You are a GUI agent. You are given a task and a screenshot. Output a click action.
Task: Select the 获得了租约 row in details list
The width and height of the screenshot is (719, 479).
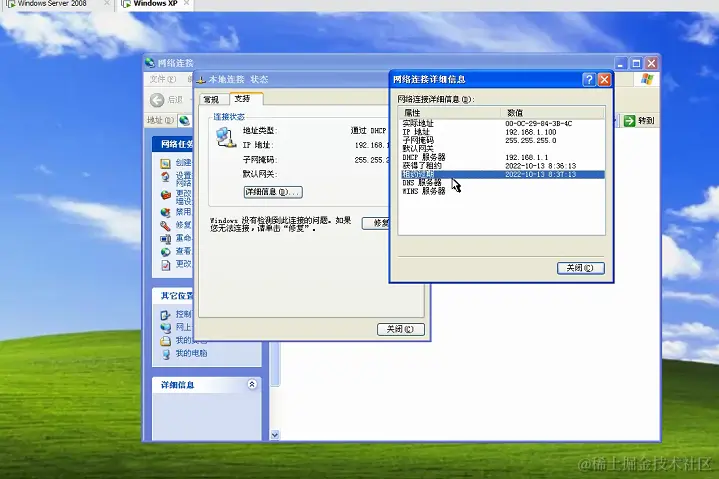502,166
